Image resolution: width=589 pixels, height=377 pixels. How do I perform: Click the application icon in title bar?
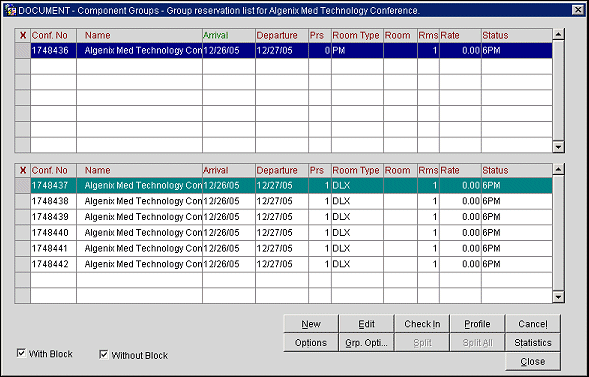click(11, 11)
